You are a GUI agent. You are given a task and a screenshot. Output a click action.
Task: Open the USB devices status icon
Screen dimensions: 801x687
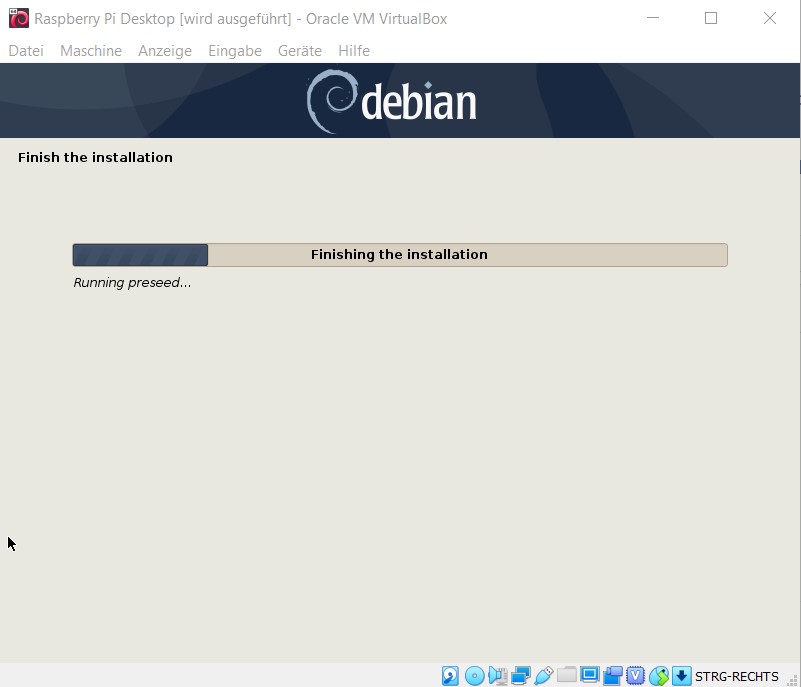[544, 676]
